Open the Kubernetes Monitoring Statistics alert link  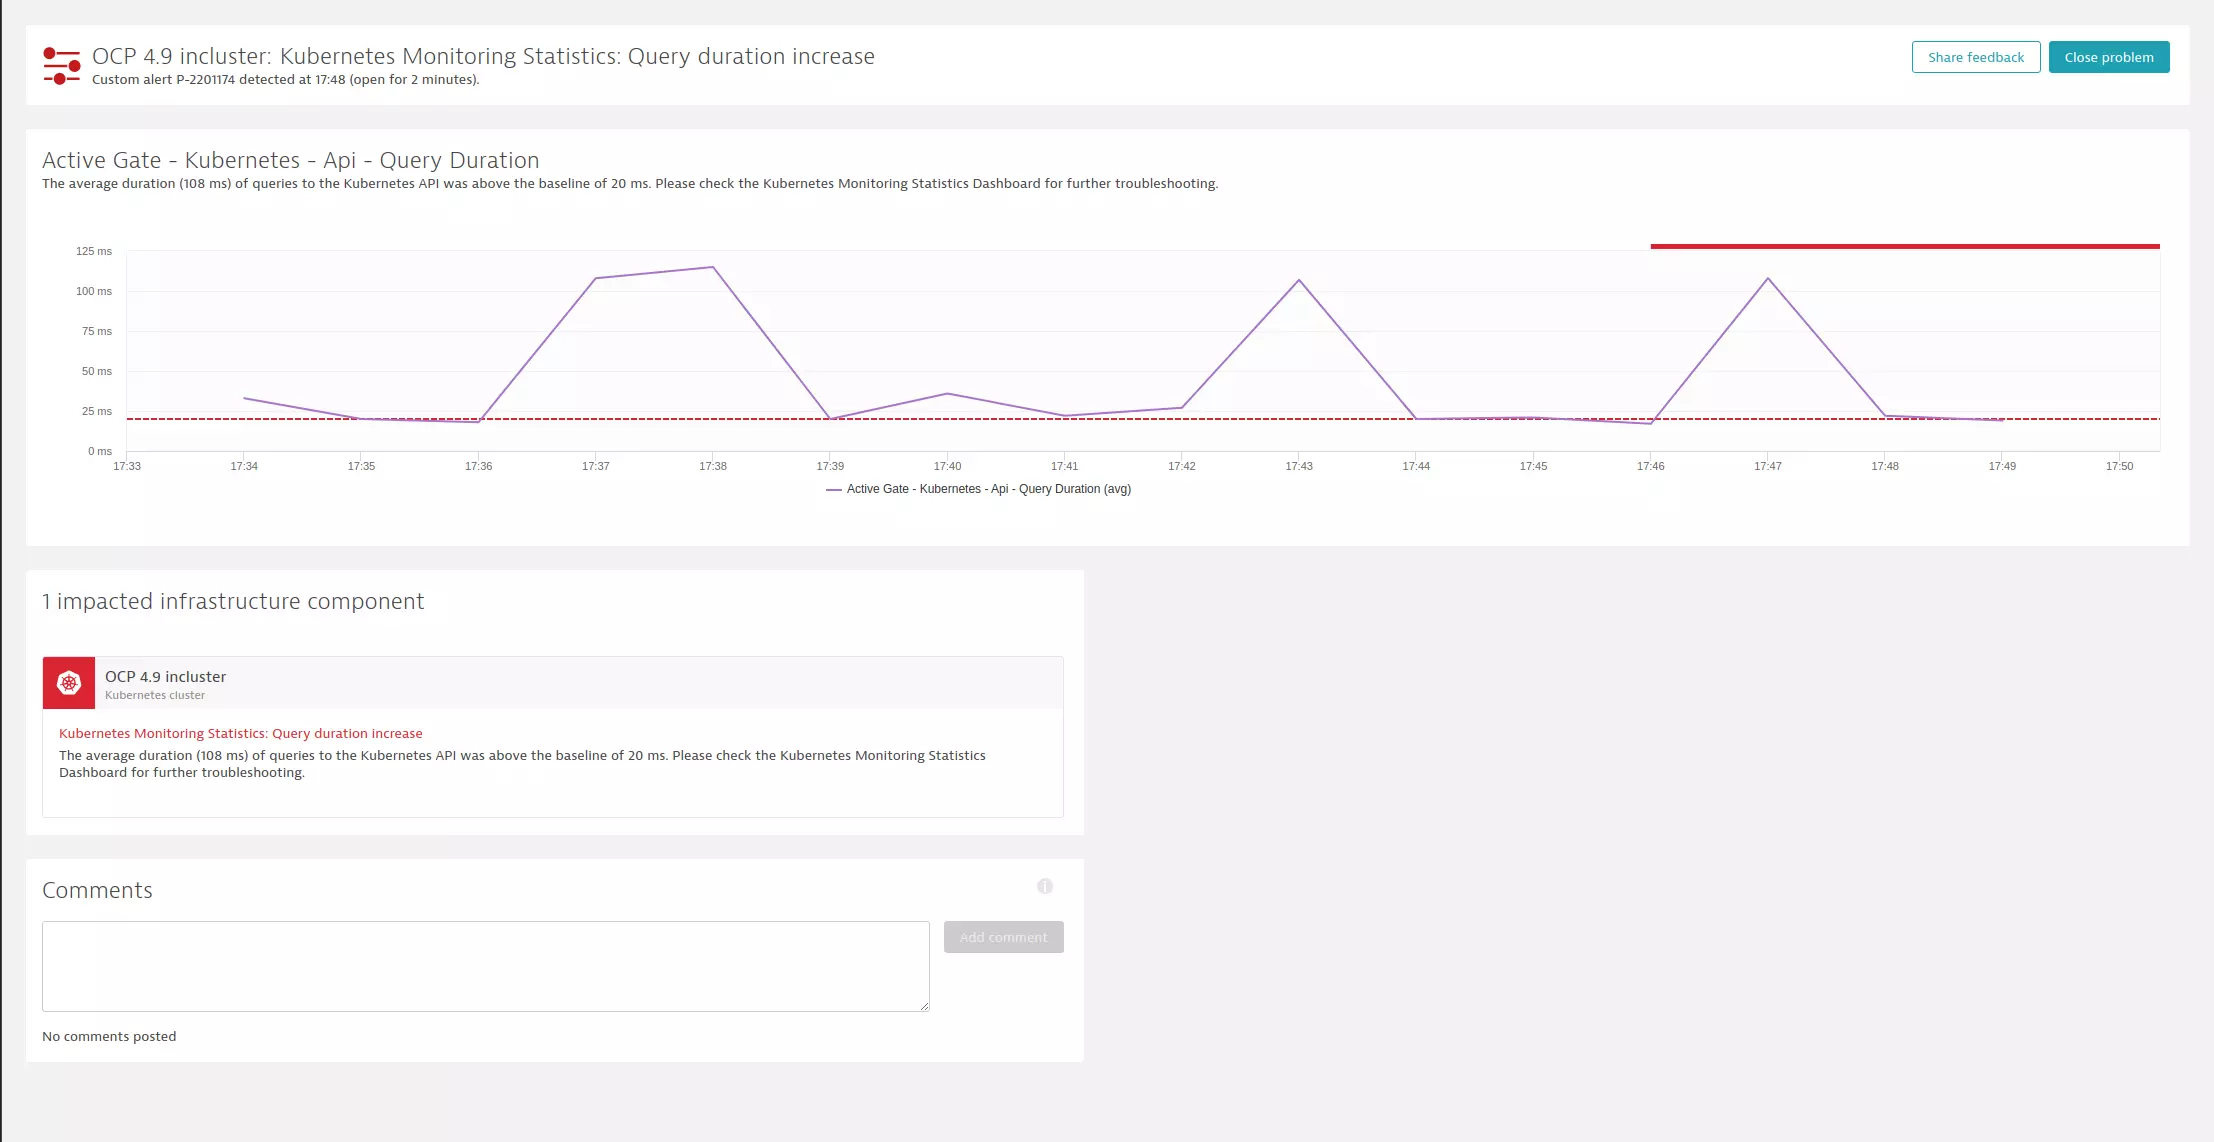[x=240, y=733]
